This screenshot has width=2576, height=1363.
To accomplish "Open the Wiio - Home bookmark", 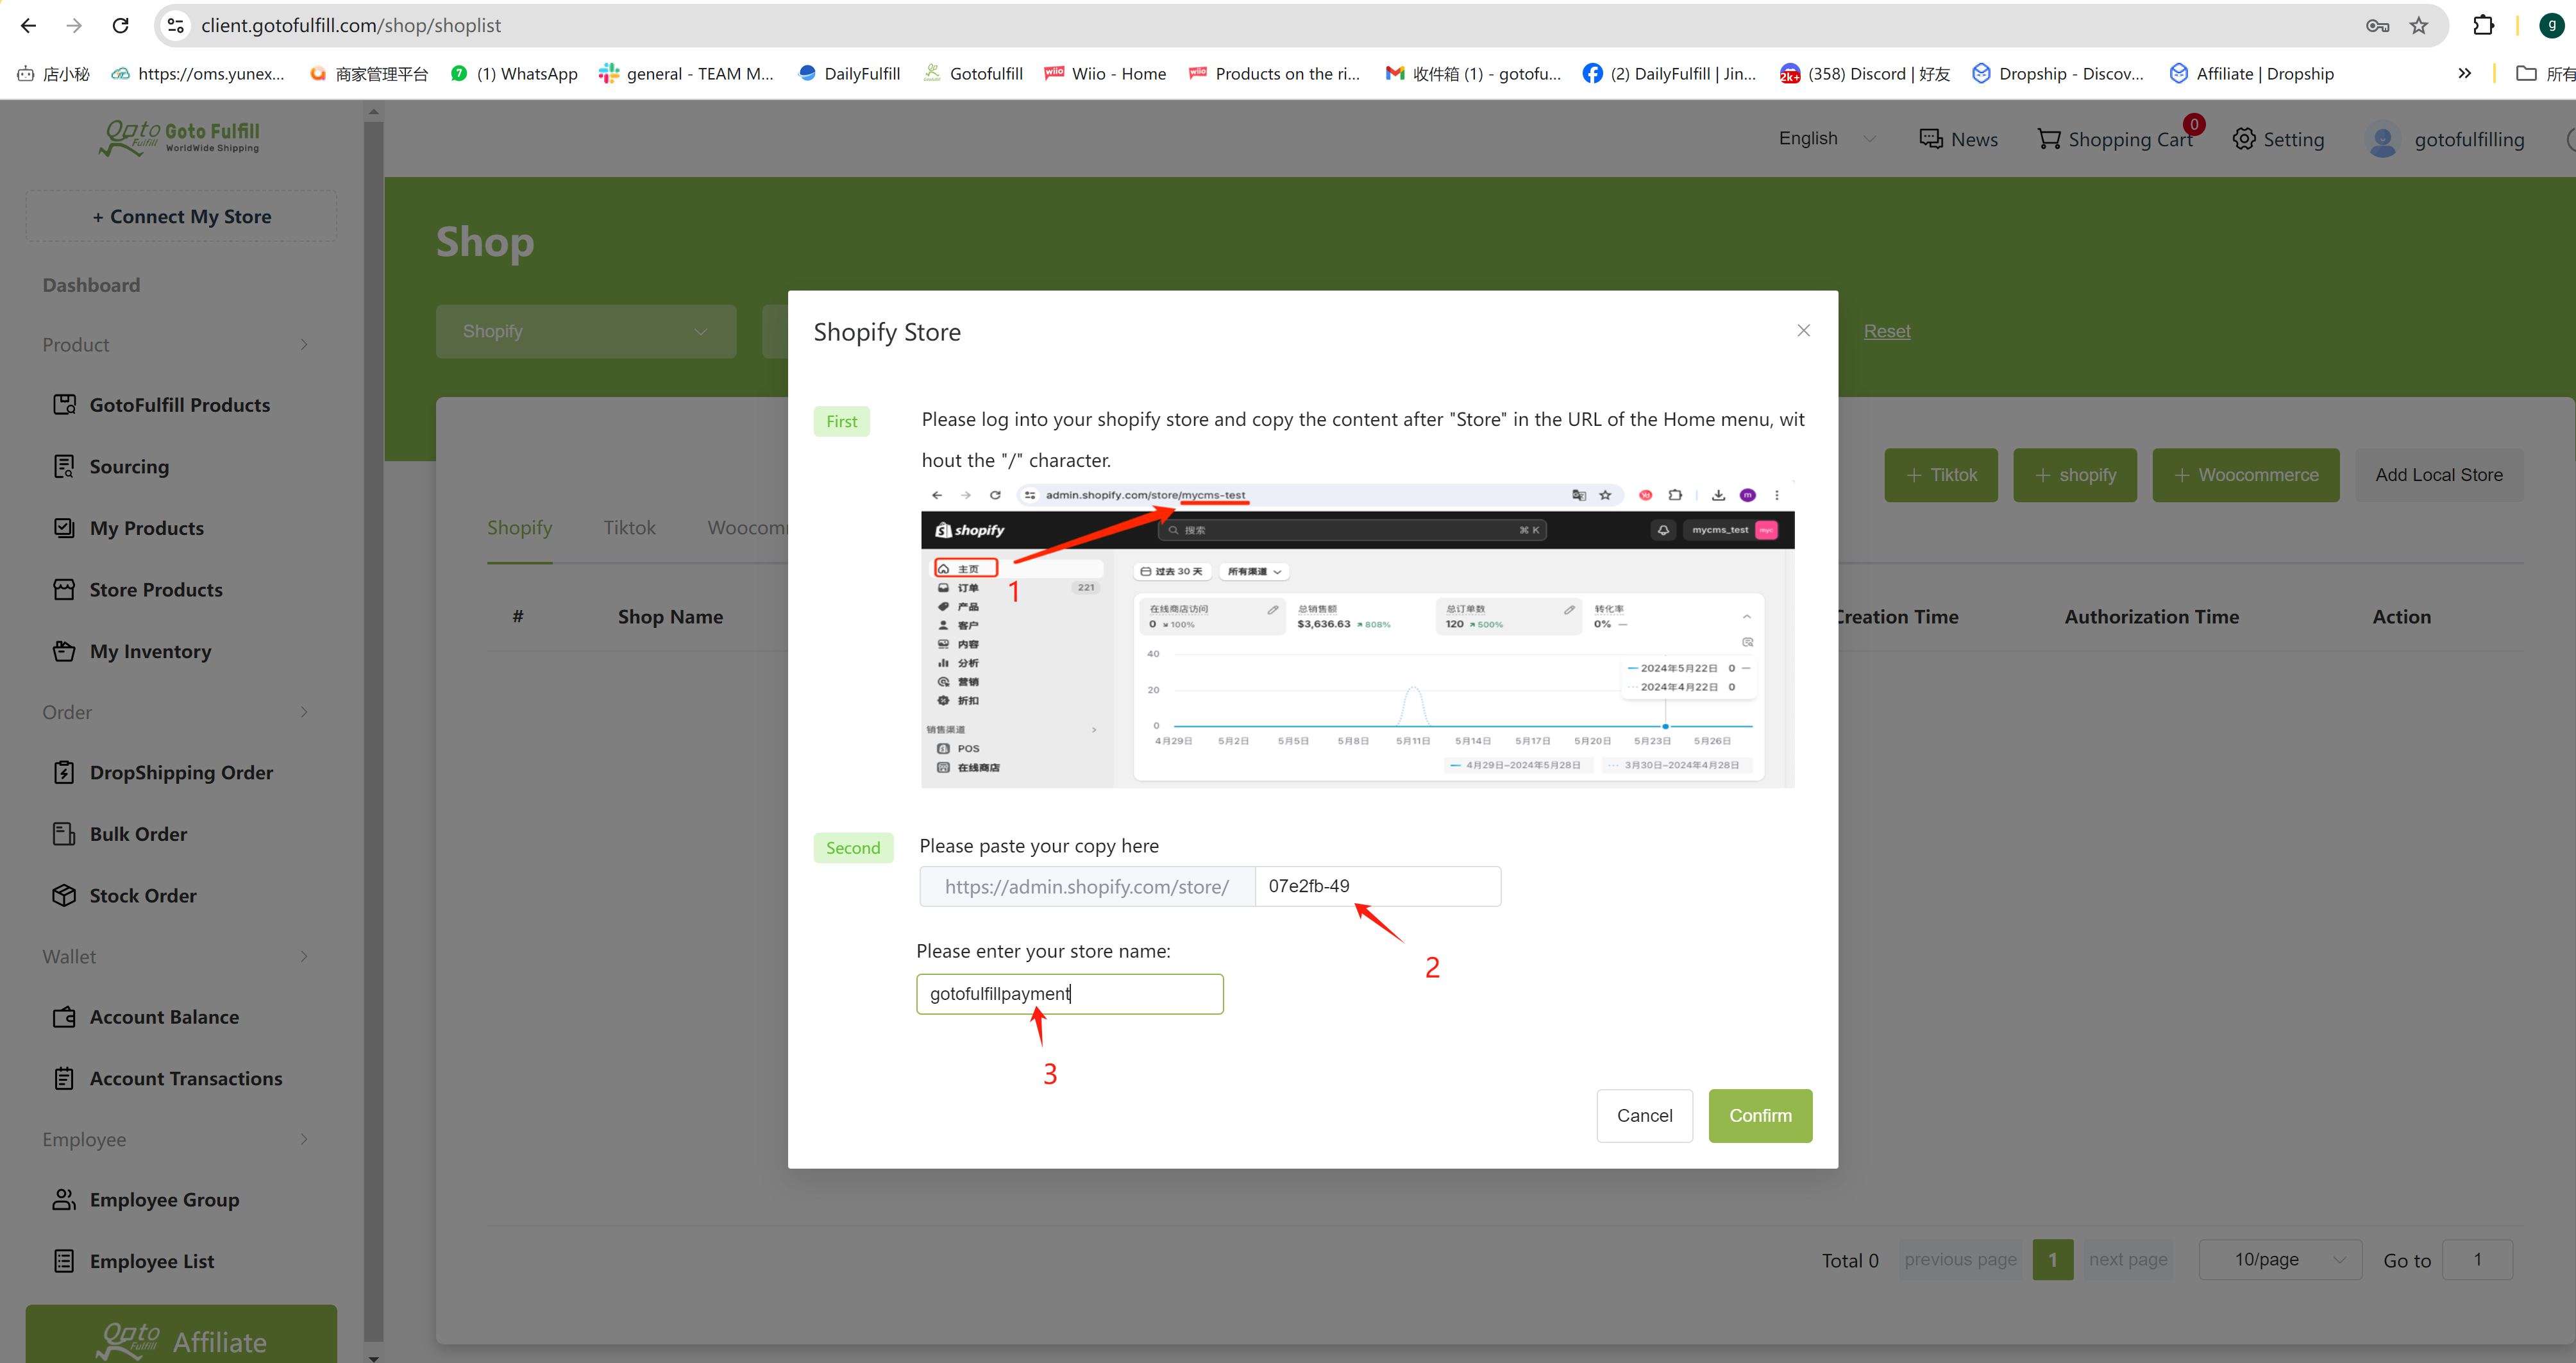I will click(1105, 73).
